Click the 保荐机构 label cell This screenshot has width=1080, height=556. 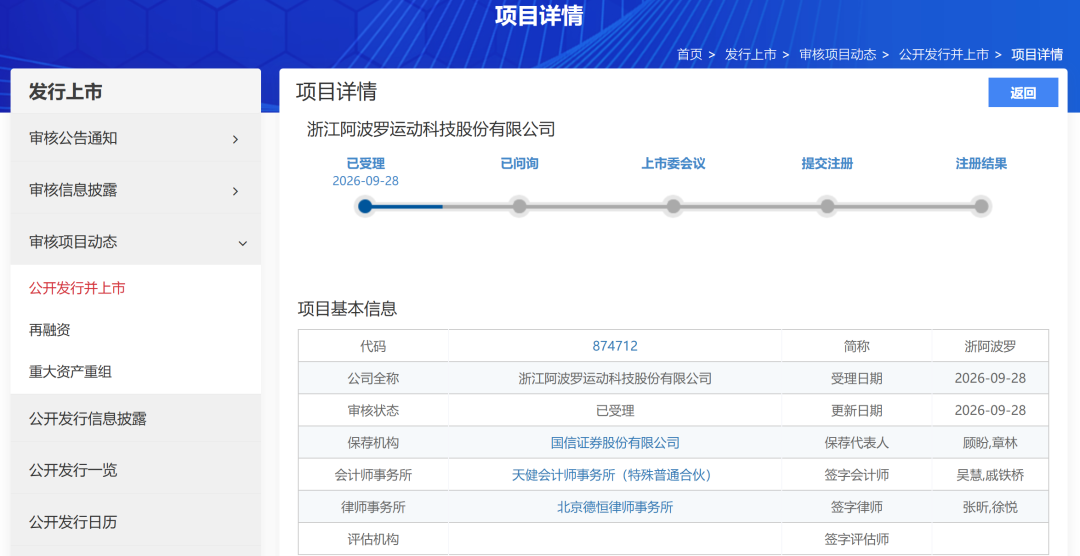tap(373, 442)
